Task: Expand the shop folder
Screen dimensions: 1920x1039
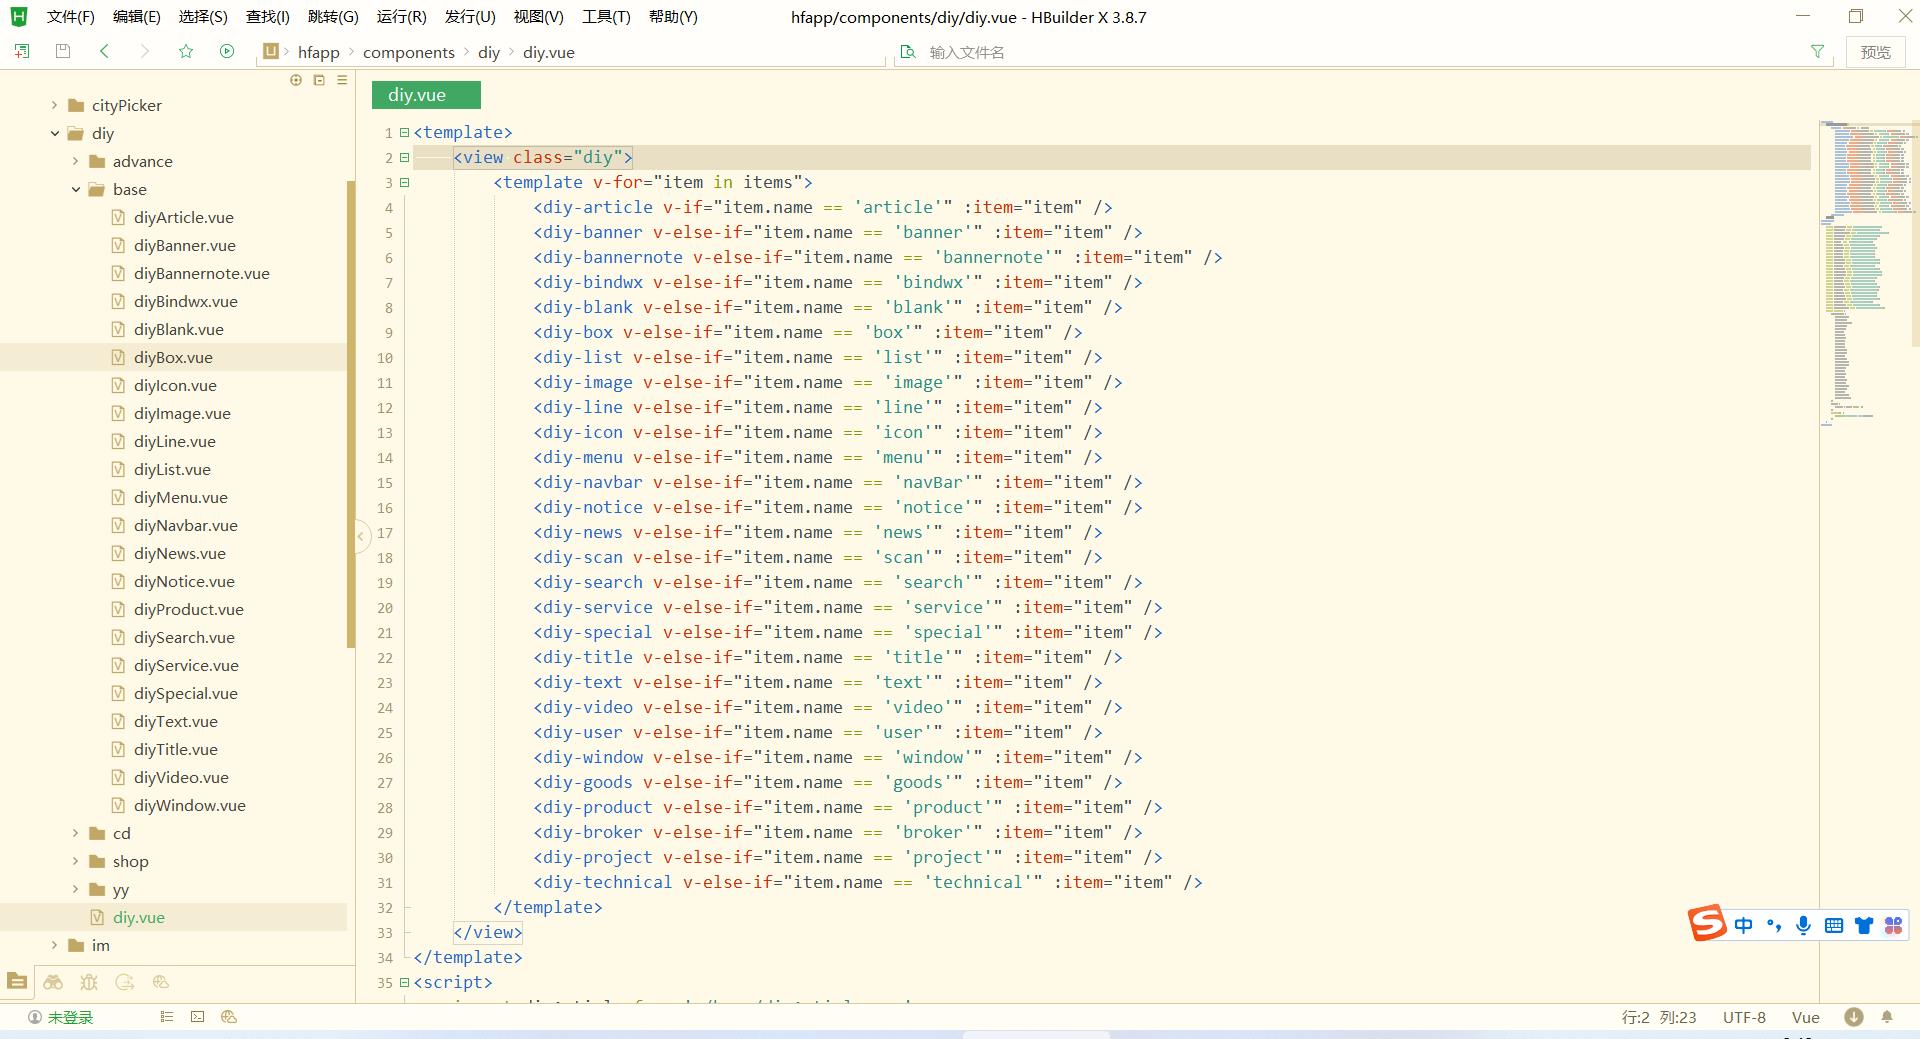Action: click(75, 861)
